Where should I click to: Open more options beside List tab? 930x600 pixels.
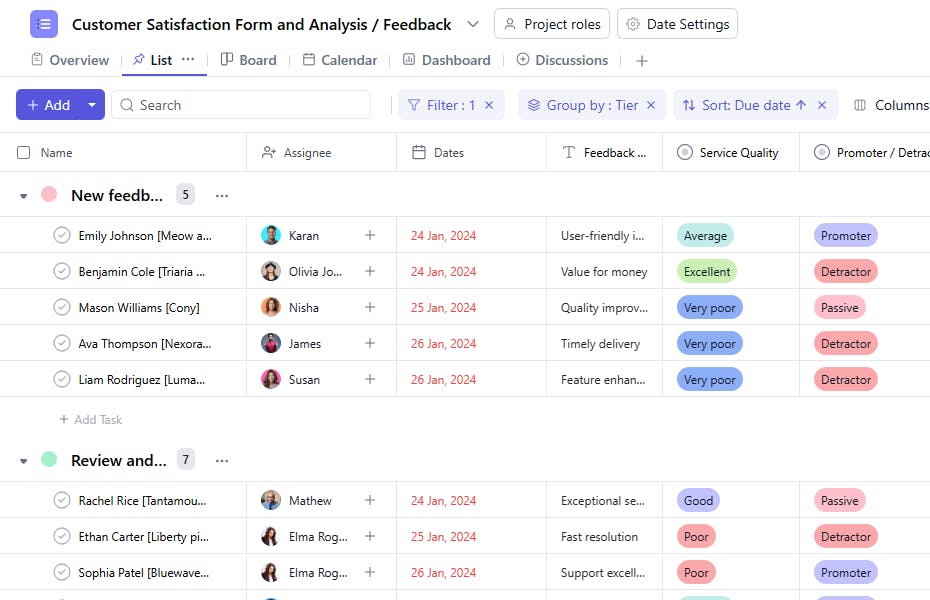point(188,60)
